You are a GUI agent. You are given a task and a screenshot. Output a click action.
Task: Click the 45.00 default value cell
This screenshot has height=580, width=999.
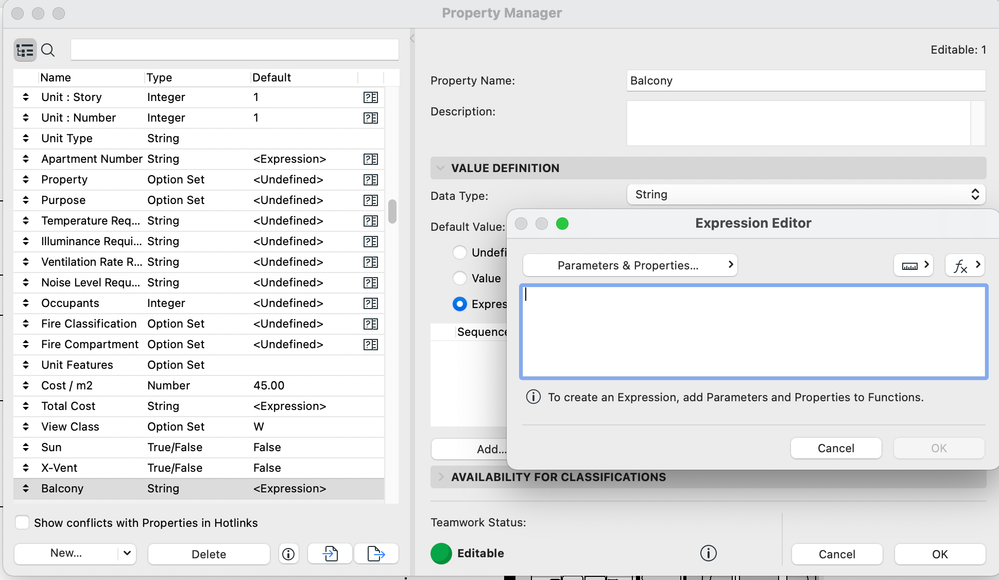tap(269, 386)
